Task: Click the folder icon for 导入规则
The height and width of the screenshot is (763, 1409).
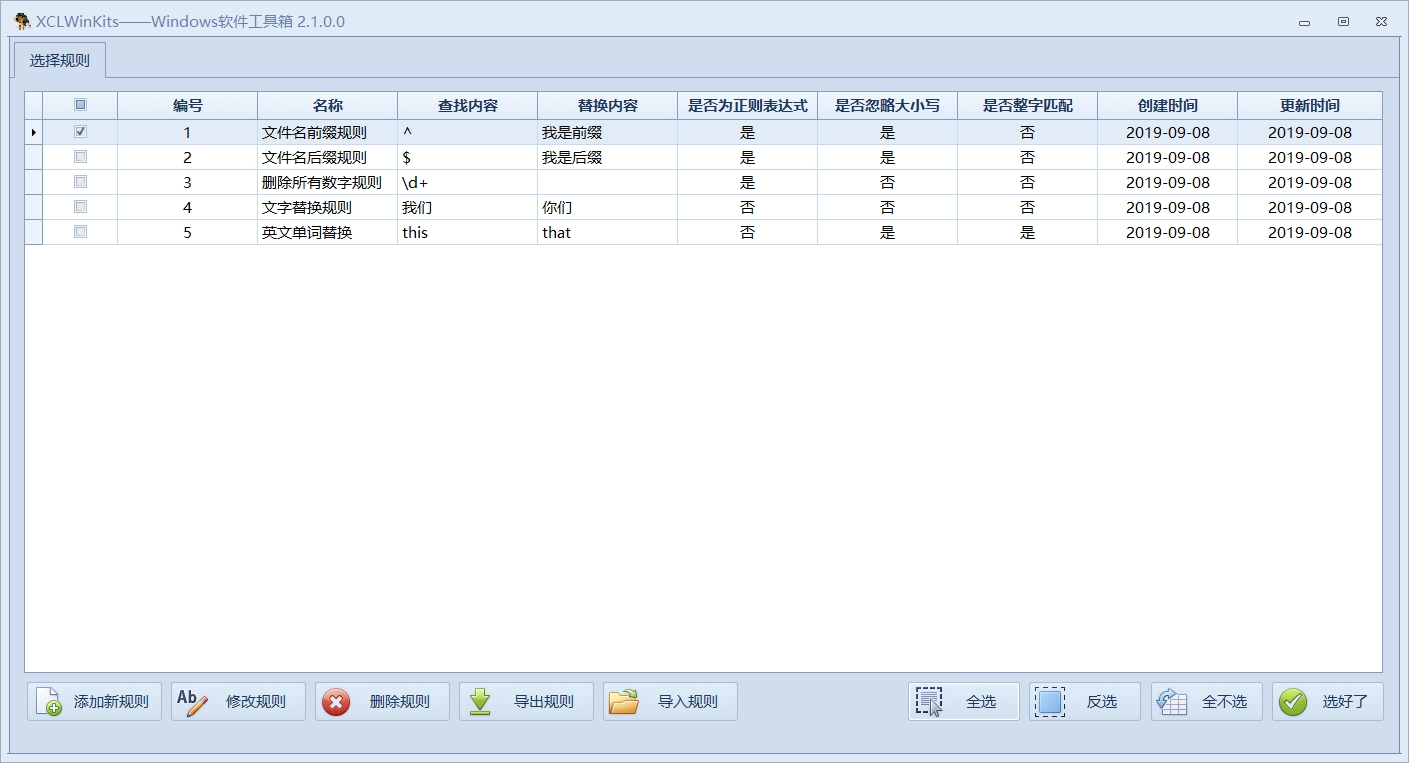Action: click(x=624, y=702)
